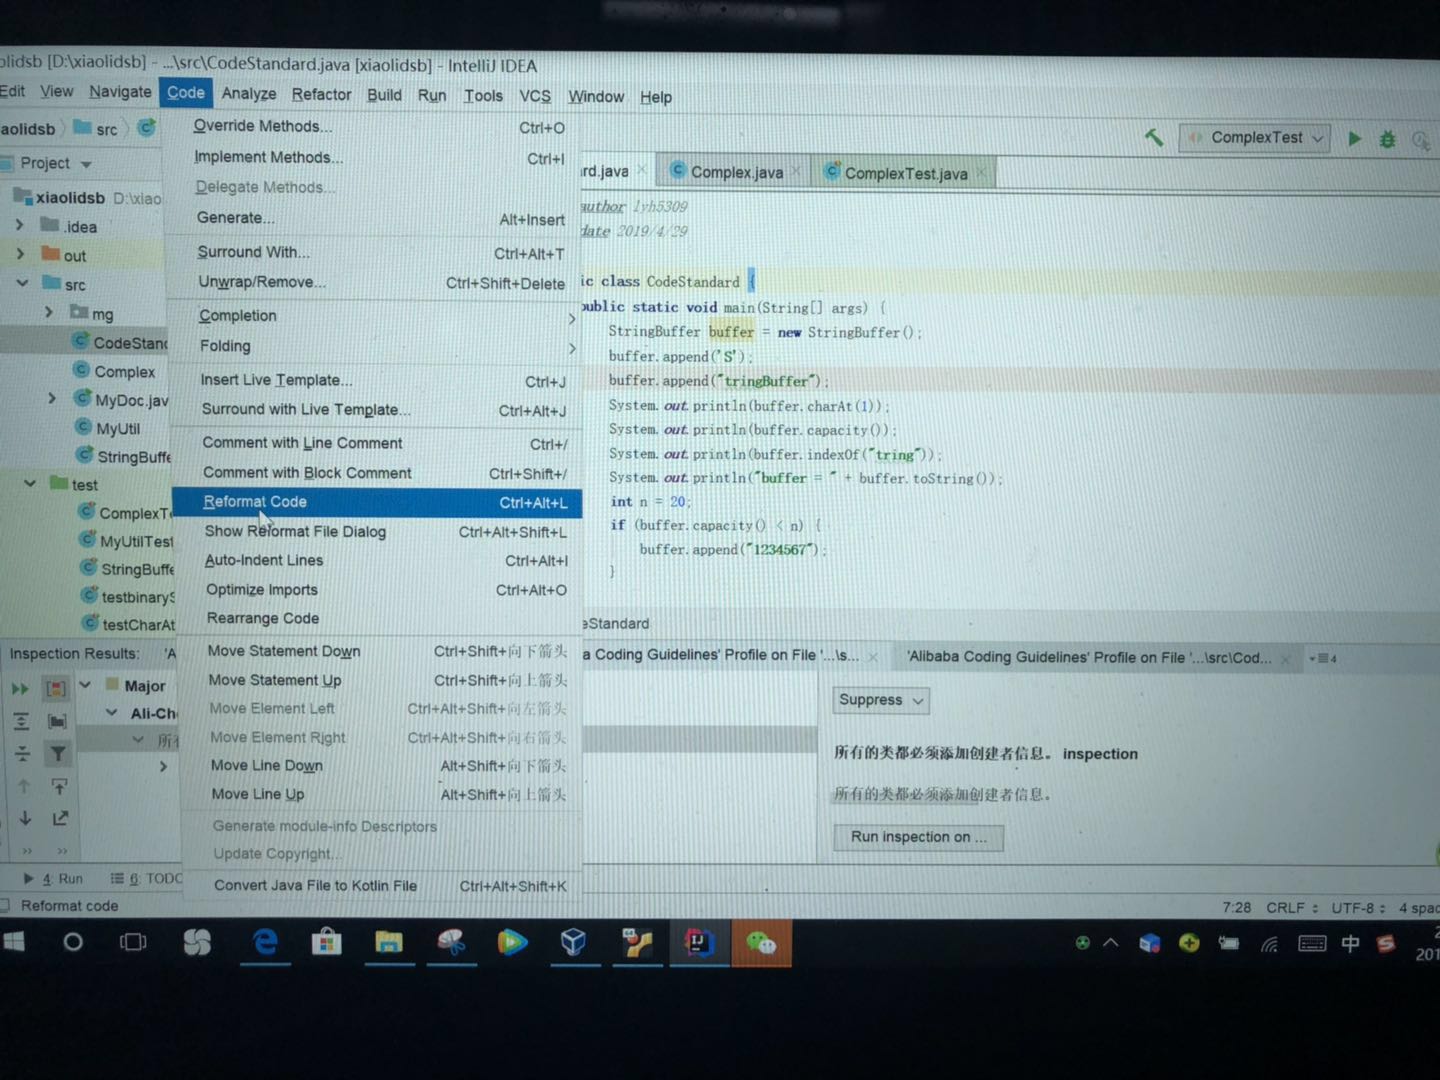Viewport: 1440px width, 1080px height.
Task: Expand the .idea folder
Action: tap(19, 226)
